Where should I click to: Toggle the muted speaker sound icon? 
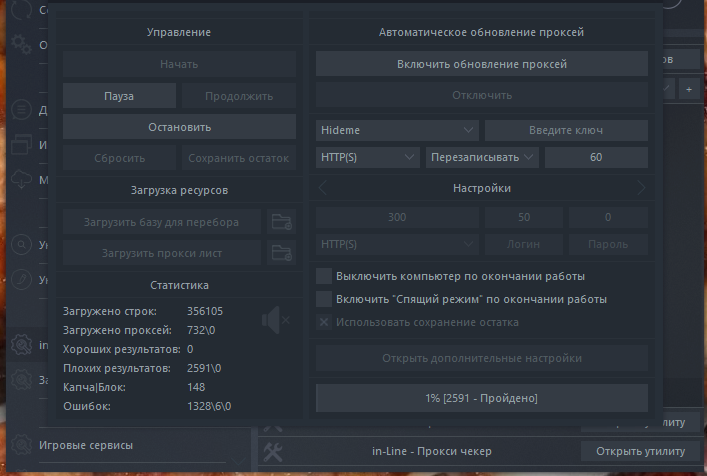275,320
